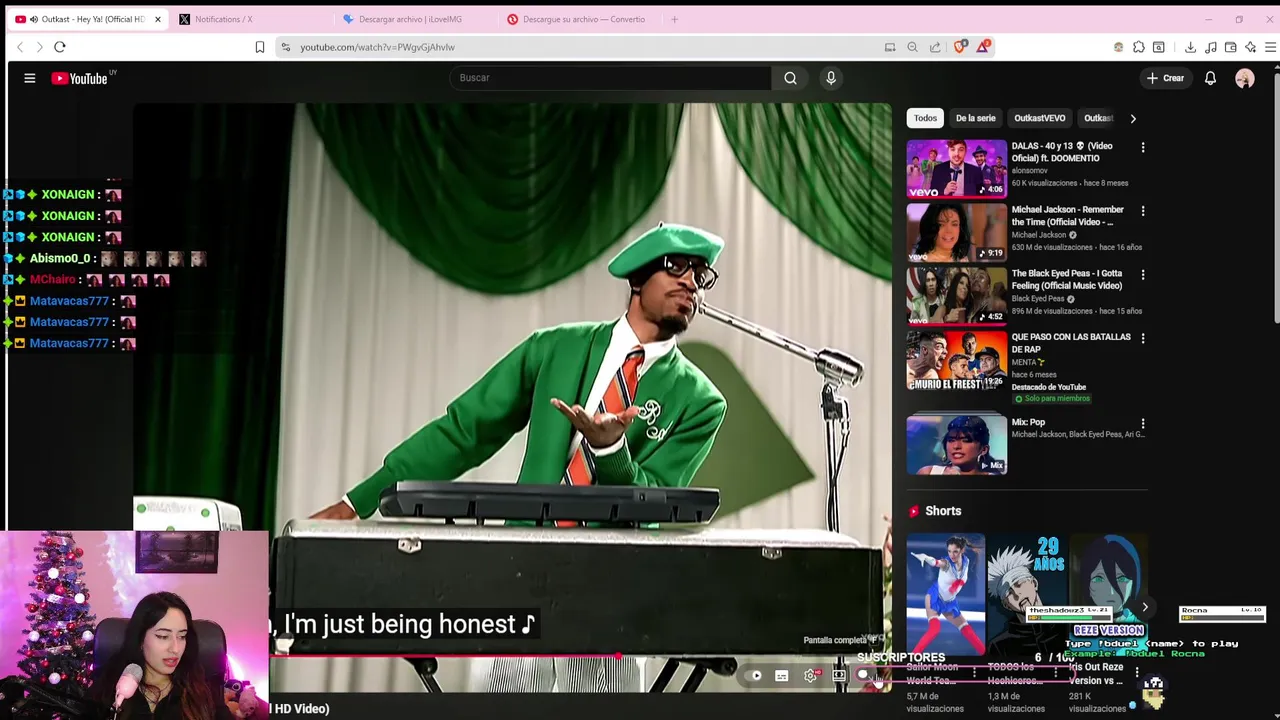
Task: Open the Mix: Pop playlist thumbnail
Action: pos(956,445)
